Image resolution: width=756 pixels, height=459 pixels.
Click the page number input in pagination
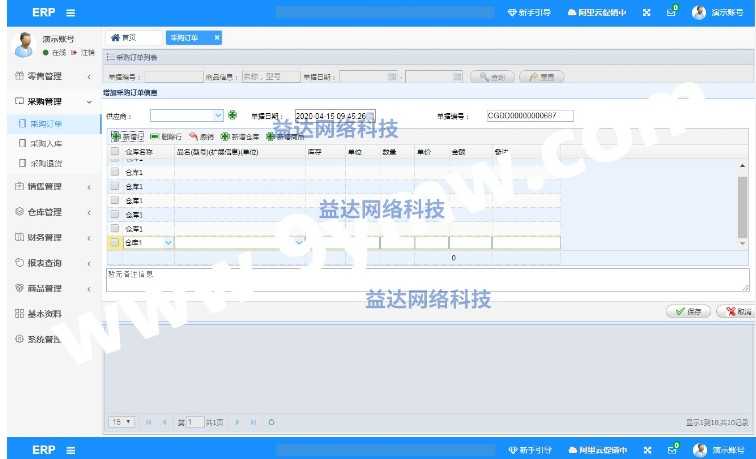click(195, 422)
